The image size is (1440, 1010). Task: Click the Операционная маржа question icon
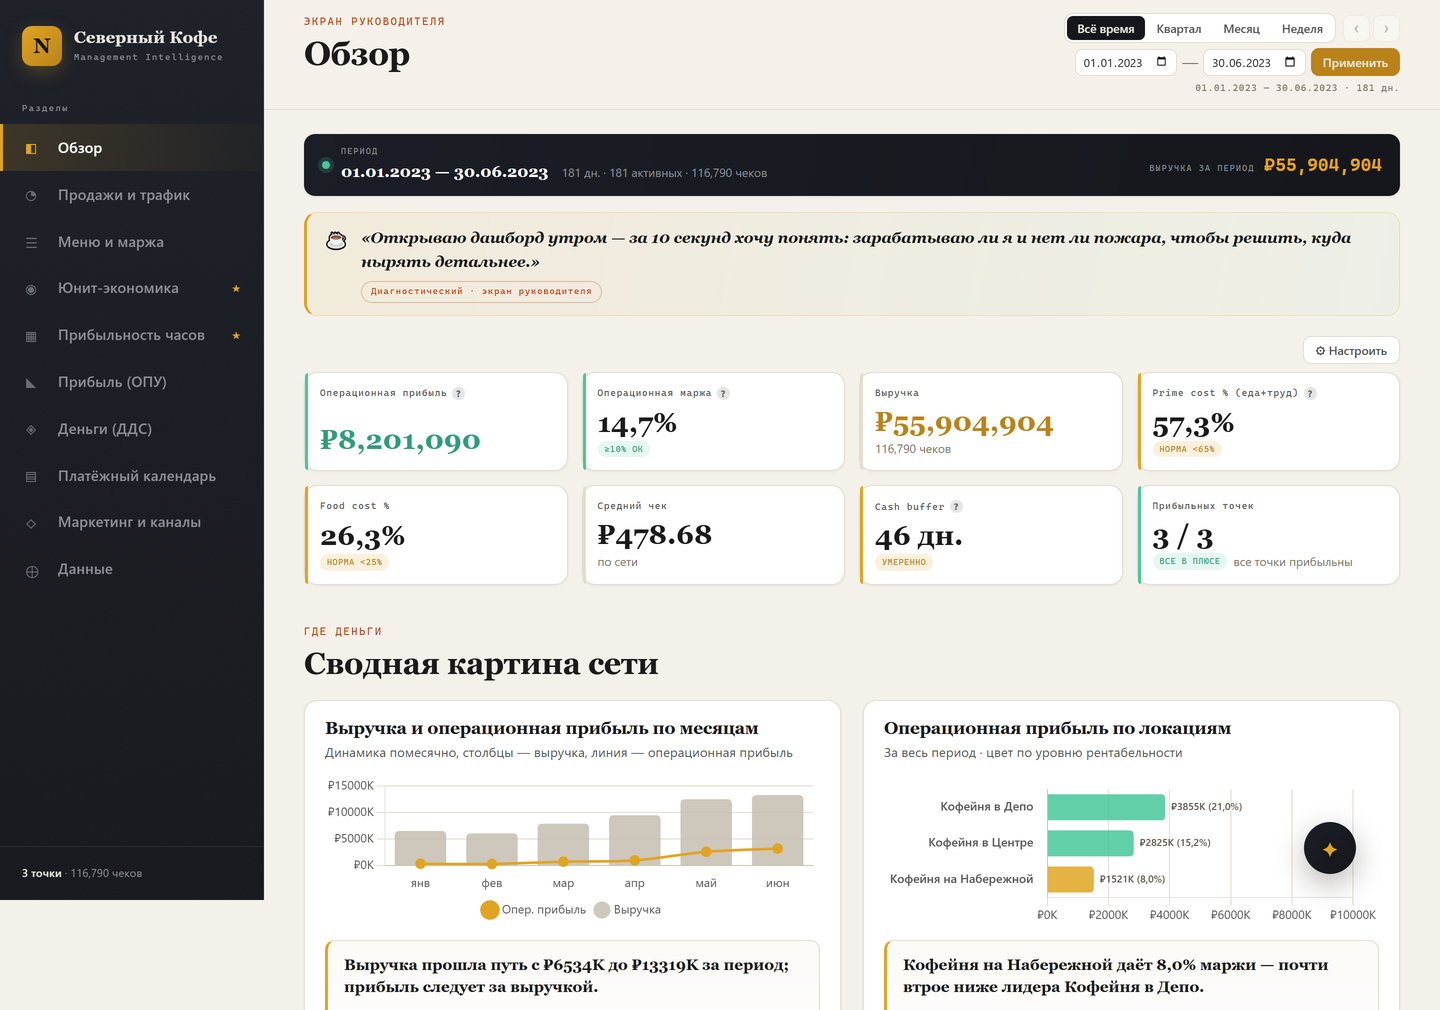[x=723, y=393]
